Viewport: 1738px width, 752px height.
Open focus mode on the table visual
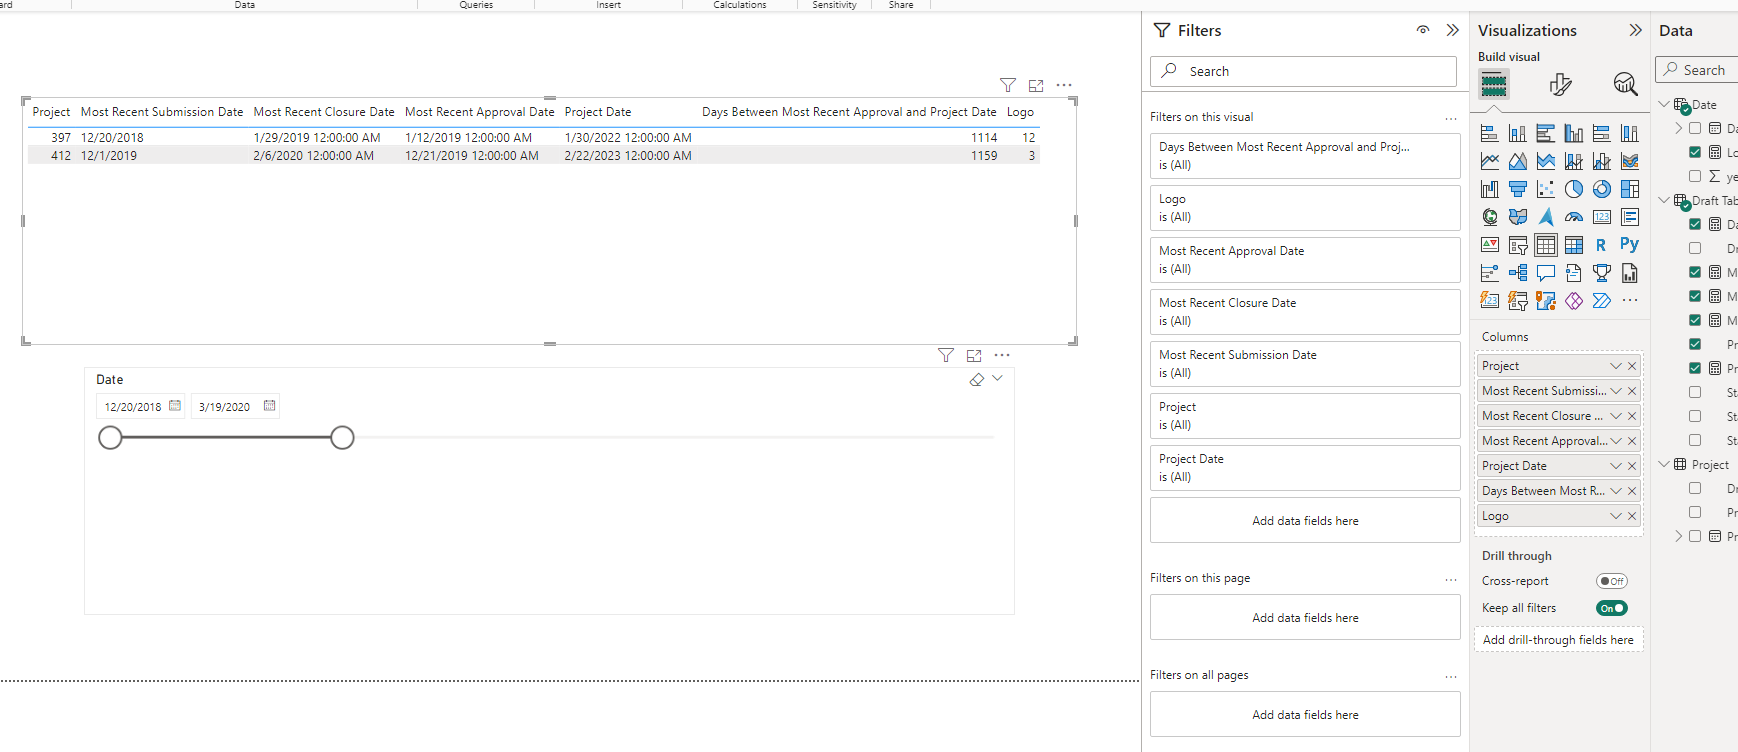pyautogui.click(x=1036, y=86)
